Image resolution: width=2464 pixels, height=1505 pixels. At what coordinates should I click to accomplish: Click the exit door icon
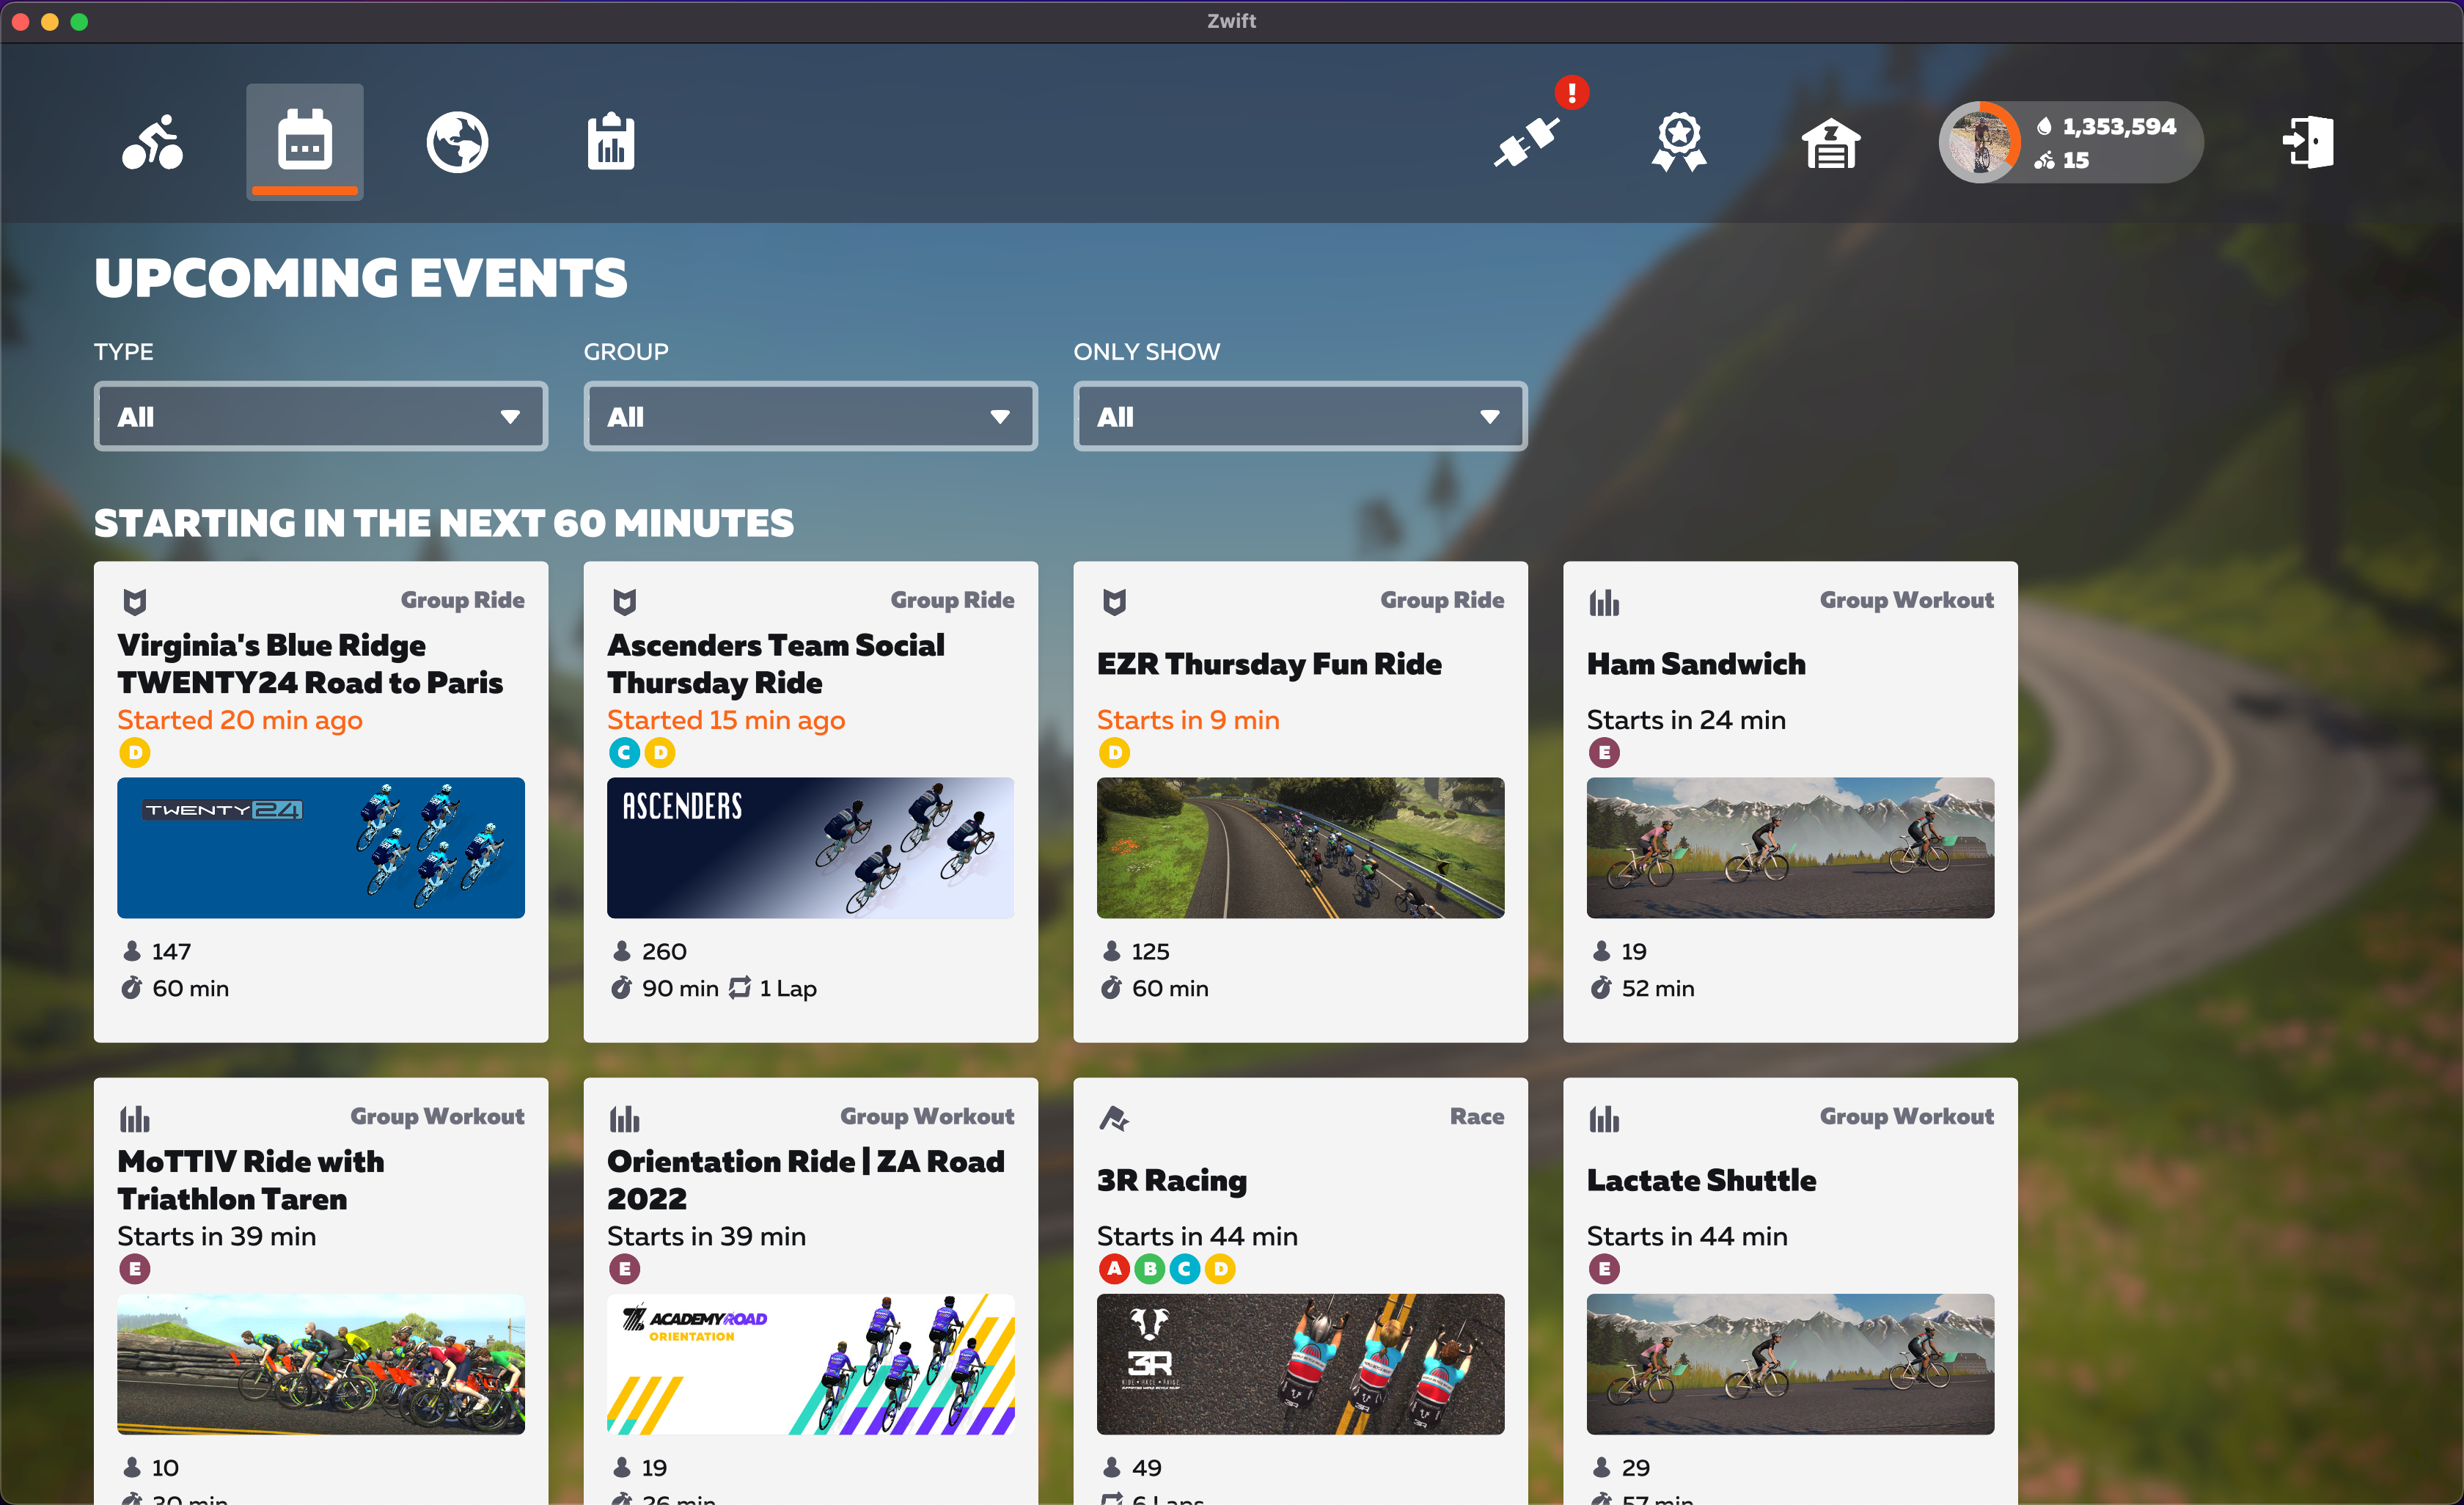(x=2308, y=142)
